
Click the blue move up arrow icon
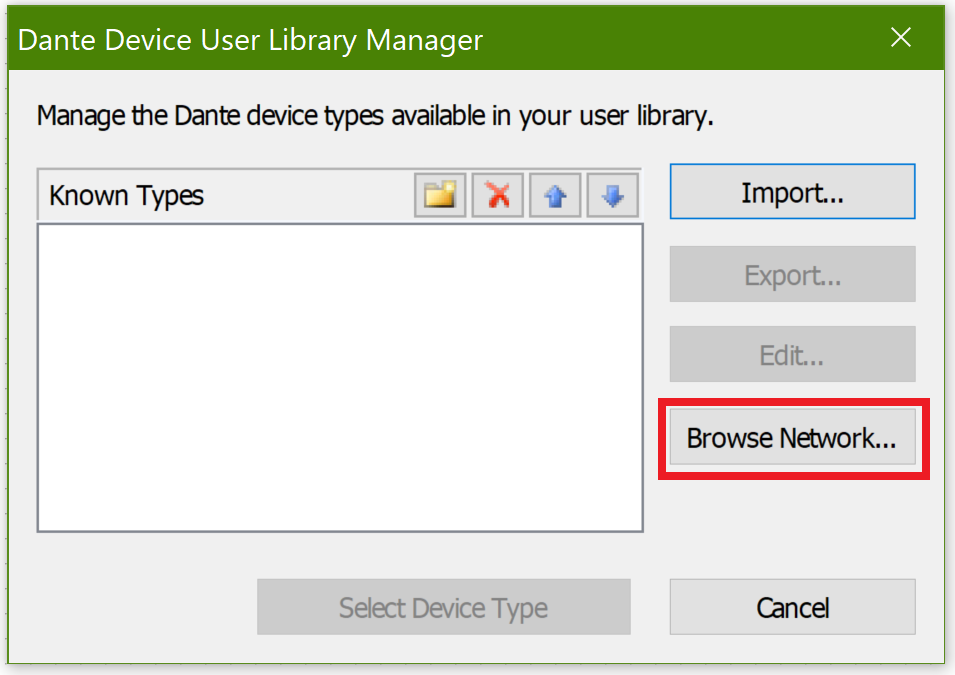click(x=555, y=196)
